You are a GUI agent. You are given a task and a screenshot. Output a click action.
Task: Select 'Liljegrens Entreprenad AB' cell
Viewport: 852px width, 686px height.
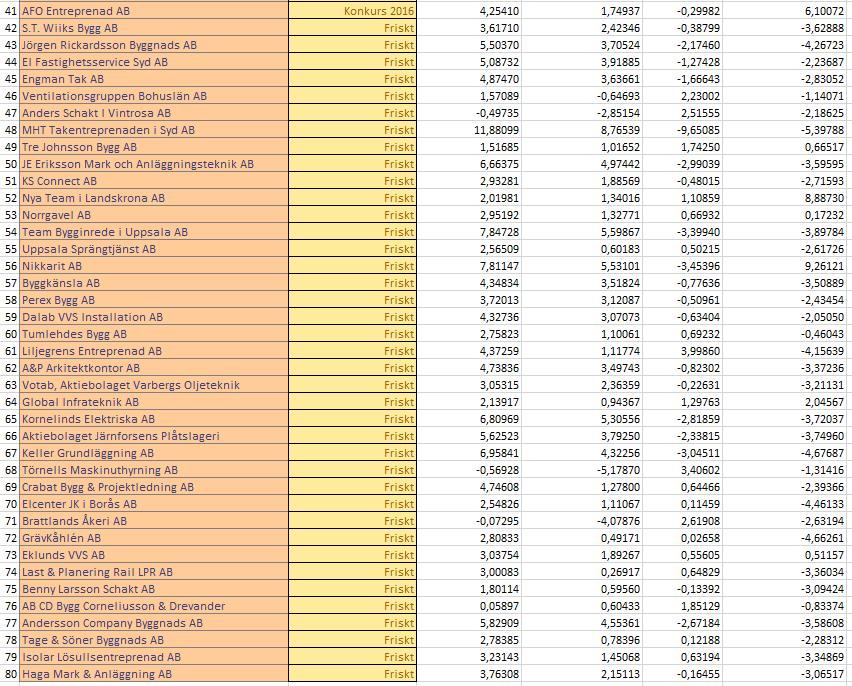(154, 351)
